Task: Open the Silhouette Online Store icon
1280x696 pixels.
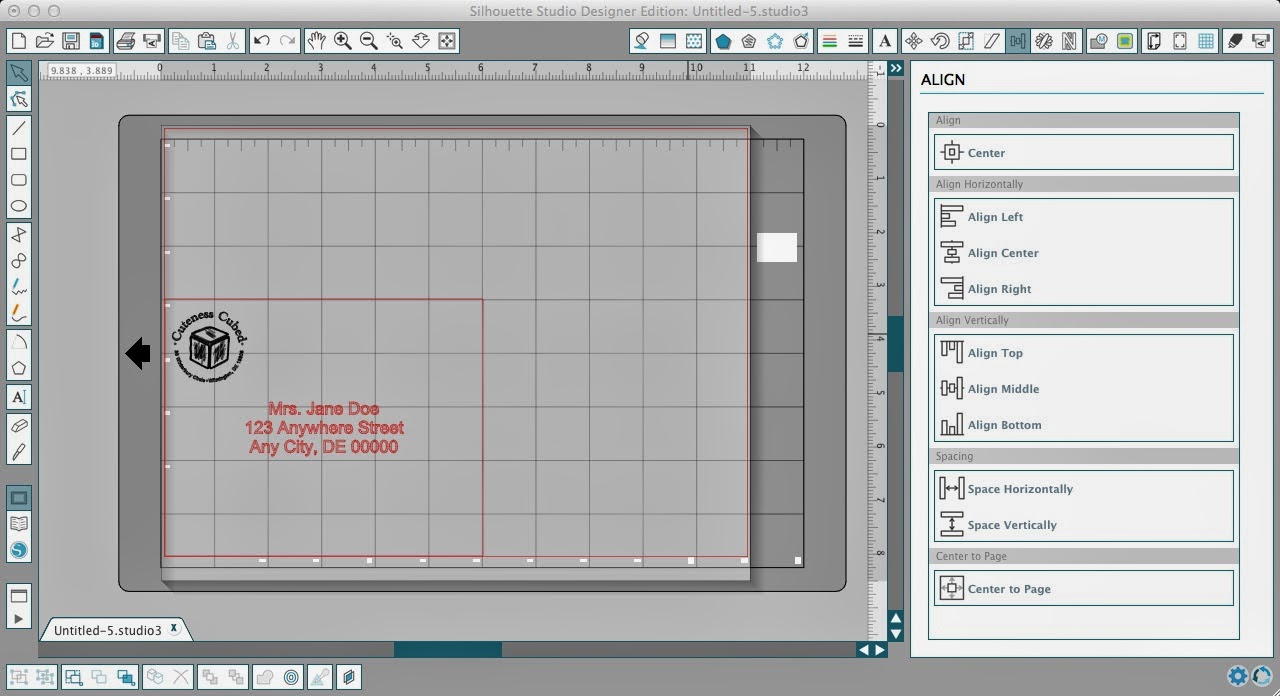Action: 18,550
